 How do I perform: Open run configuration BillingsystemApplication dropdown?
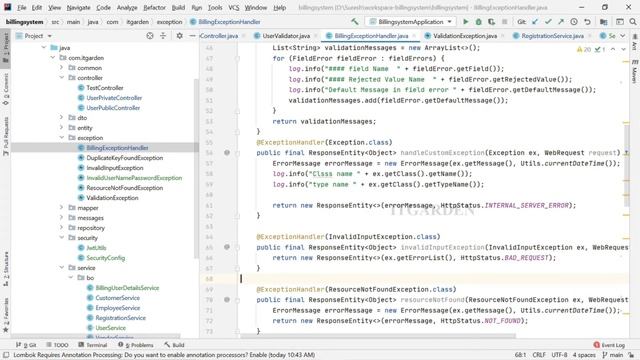(411, 22)
